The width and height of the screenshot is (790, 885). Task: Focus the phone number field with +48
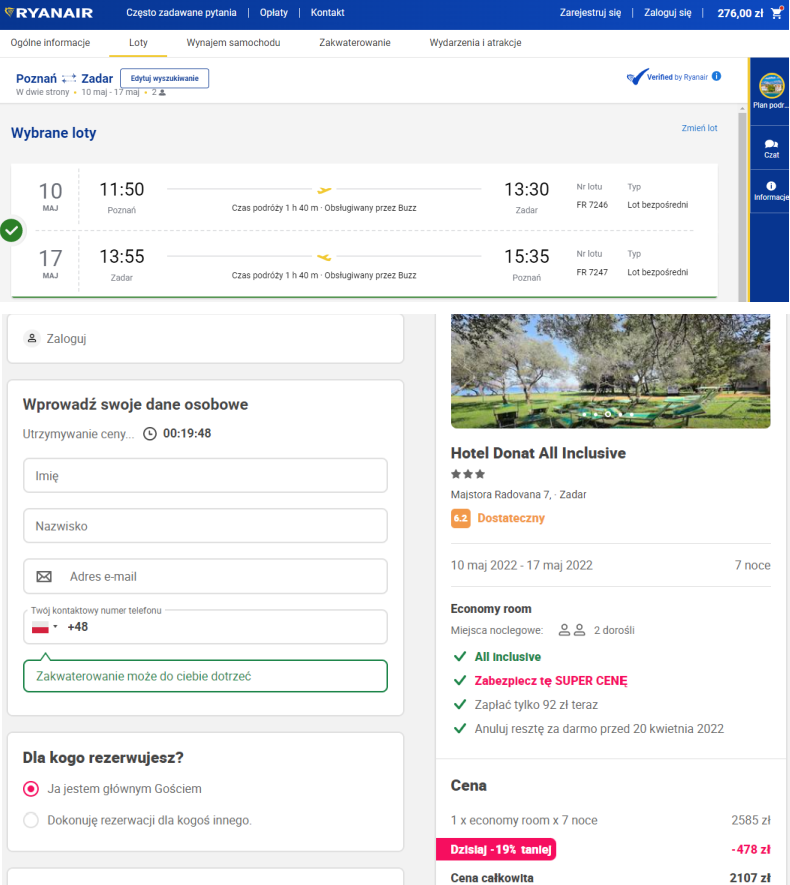coord(205,626)
